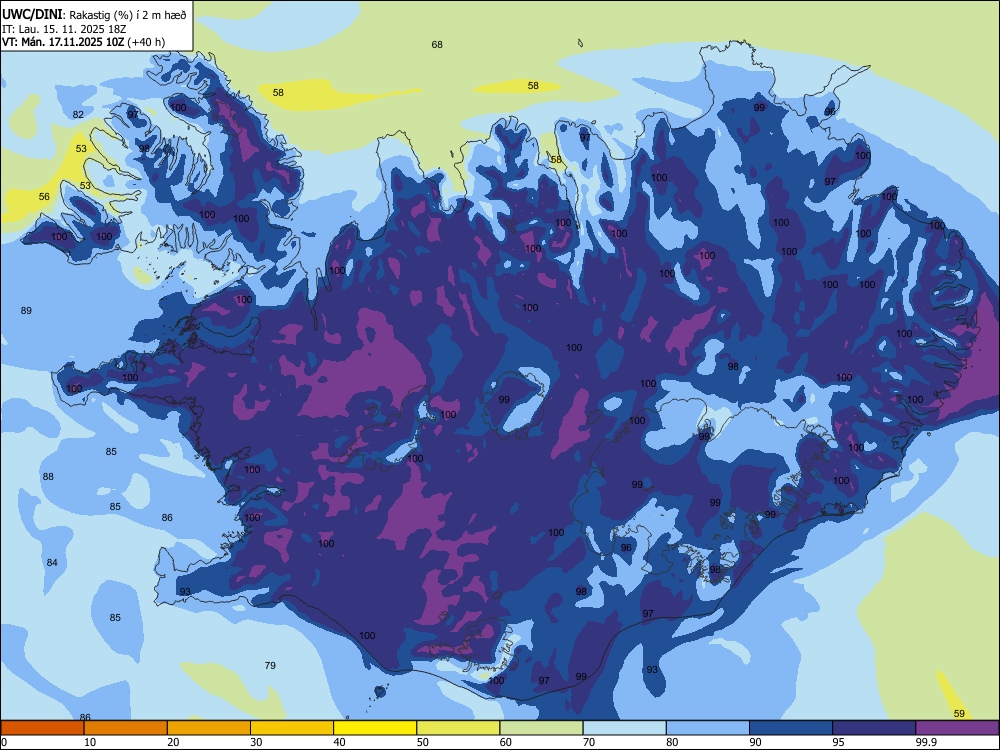Click the 'VT: Mán. 17.11.2025 10Z' line
This screenshot has height=750, width=1000.
coord(63,42)
